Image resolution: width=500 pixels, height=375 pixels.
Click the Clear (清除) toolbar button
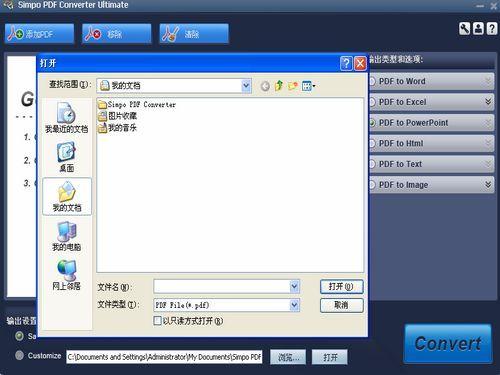point(194,34)
